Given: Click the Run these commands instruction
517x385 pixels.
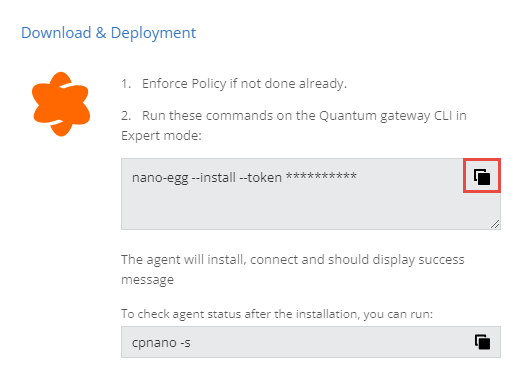Looking at the screenshot, I should pos(294,125).
